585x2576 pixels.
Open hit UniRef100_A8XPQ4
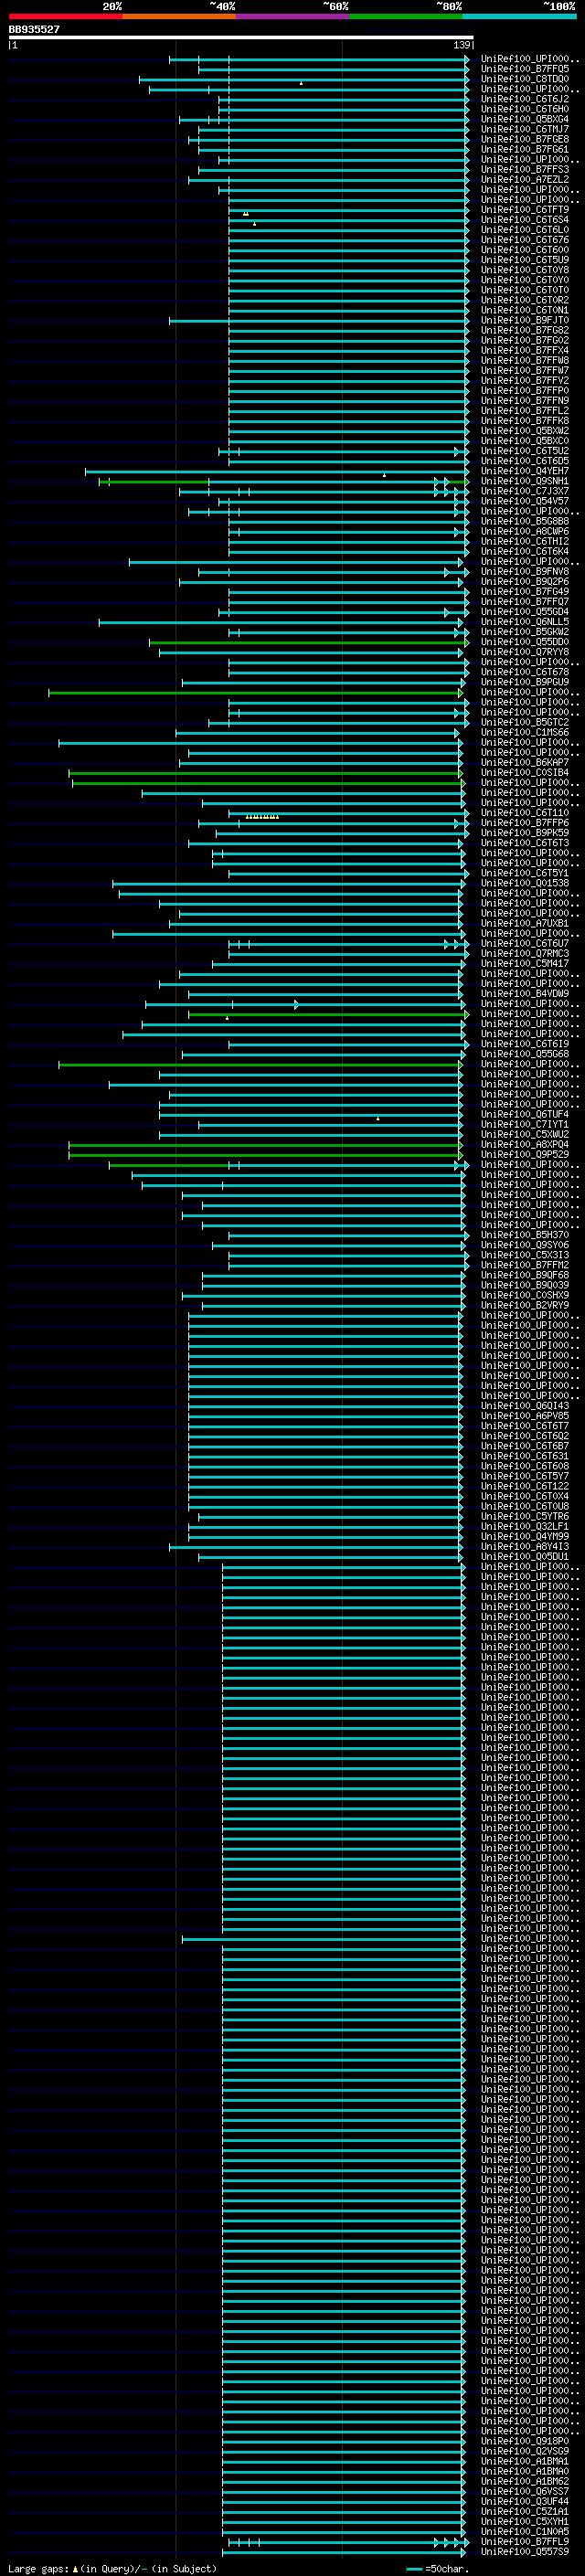point(525,1145)
